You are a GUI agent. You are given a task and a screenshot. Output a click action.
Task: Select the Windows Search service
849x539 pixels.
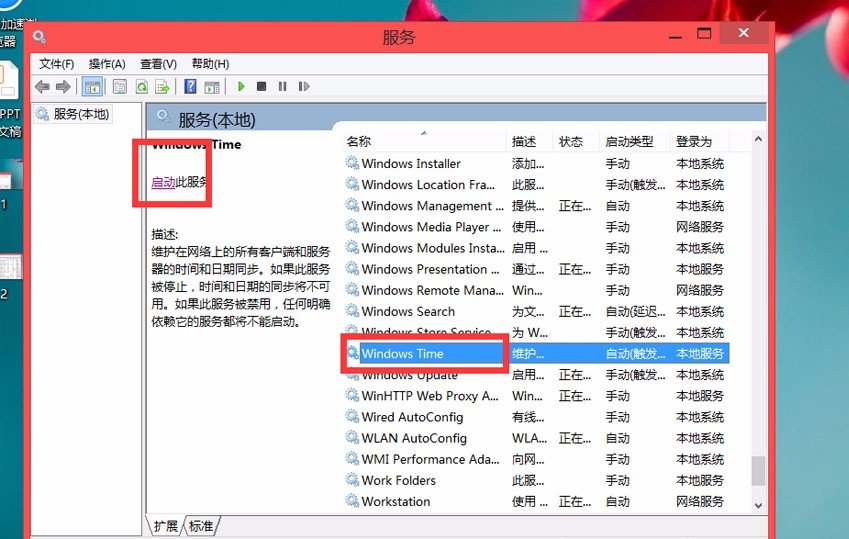(x=537, y=311)
